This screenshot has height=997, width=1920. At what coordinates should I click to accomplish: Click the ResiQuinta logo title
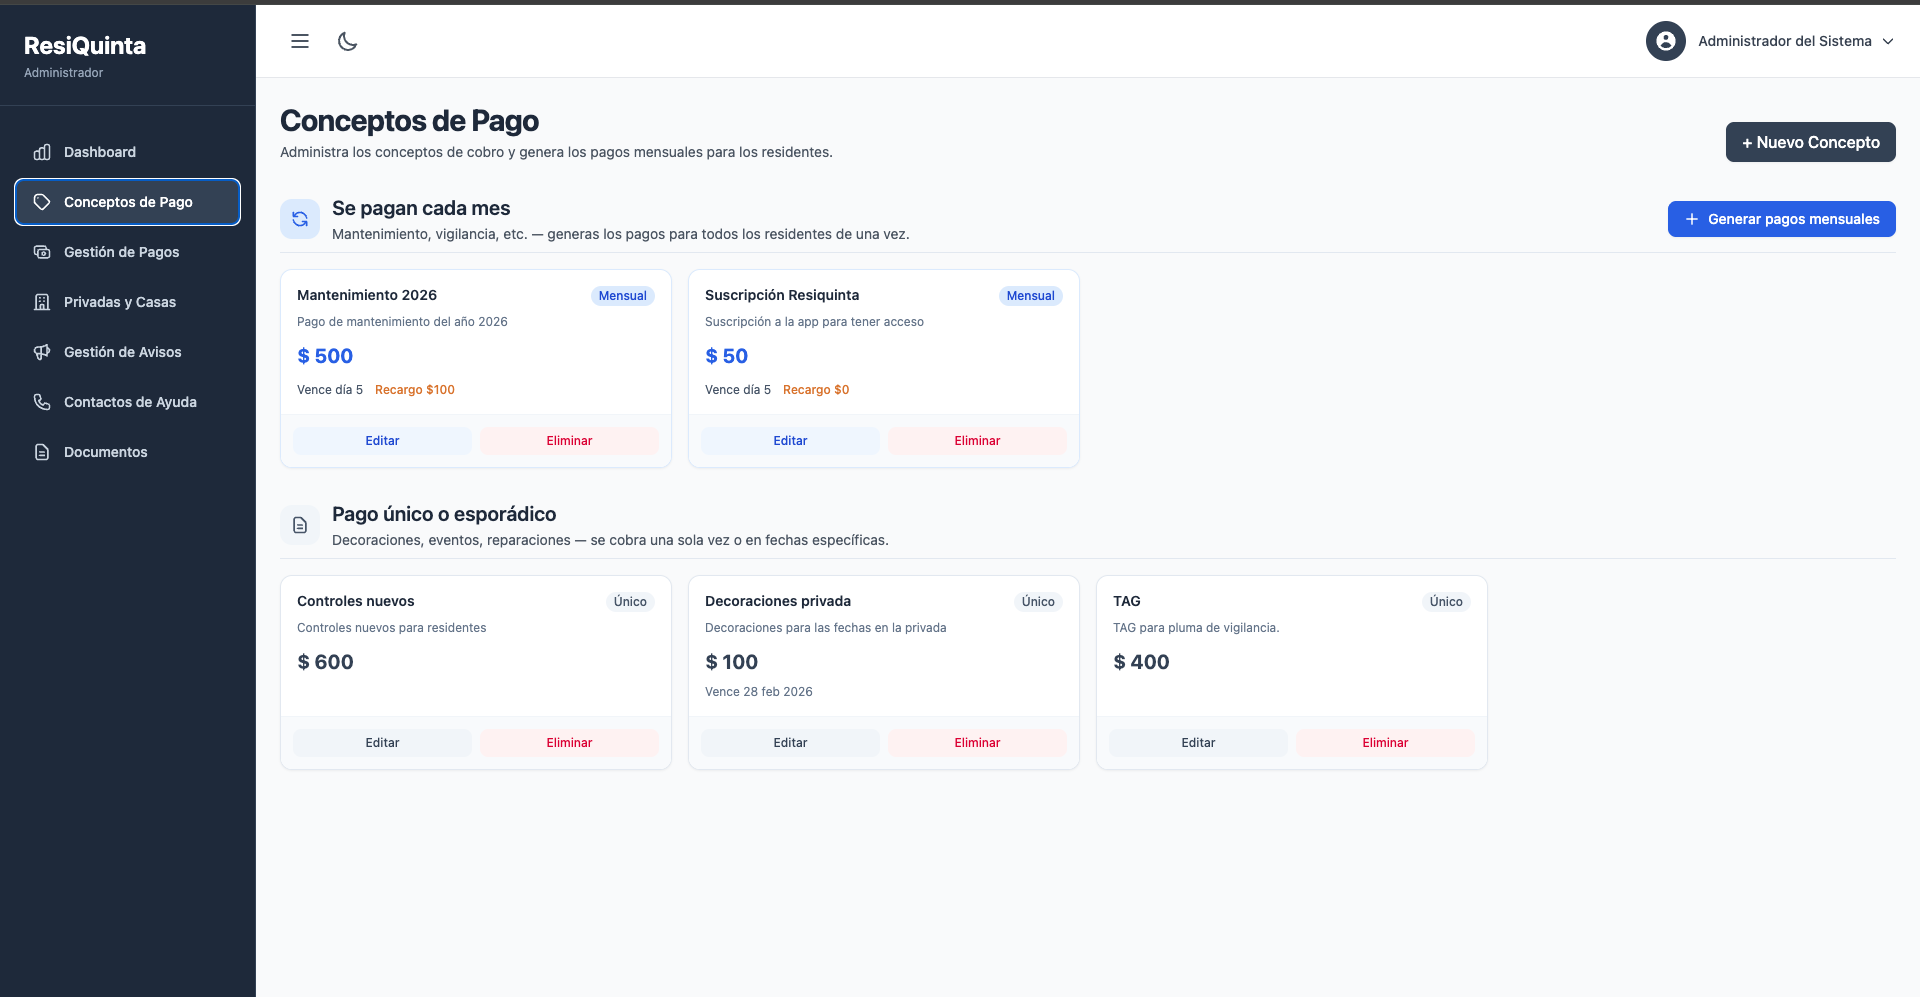pos(85,46)
